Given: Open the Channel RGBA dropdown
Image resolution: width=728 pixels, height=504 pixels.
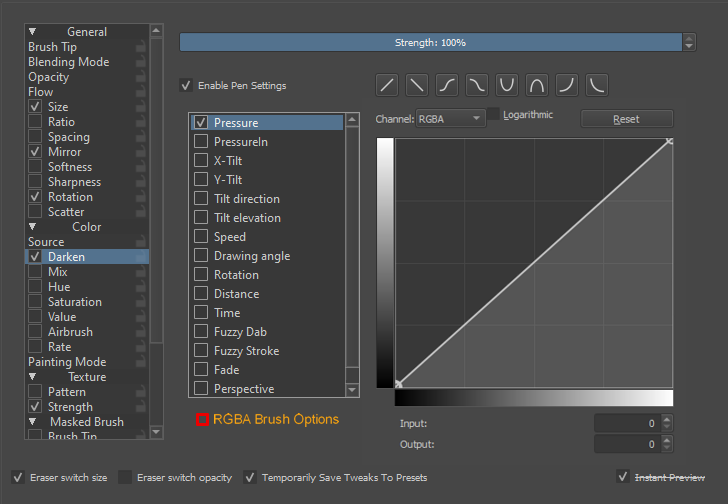Looking at the screenshot, I should [450, 119].
